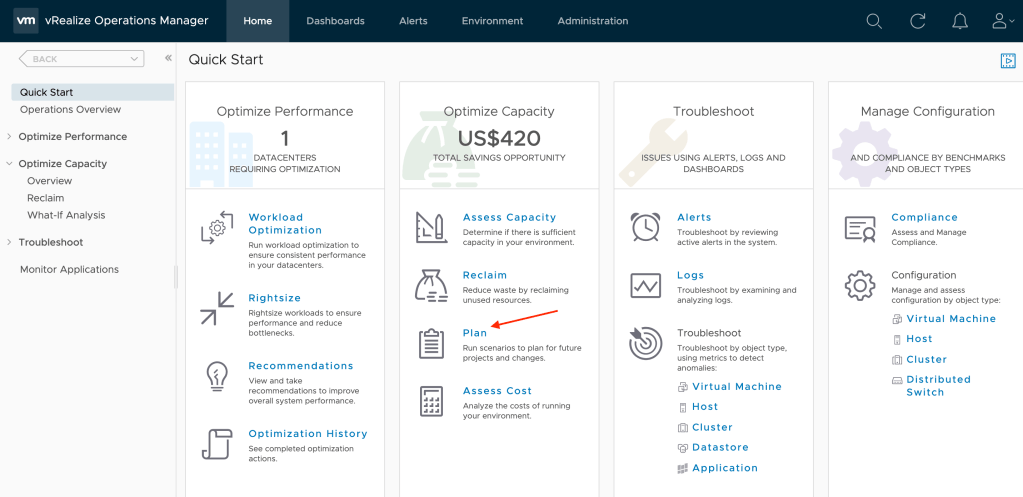Expand the Troubleshoot sidebar section
Image resolution: width=1023 pixels, height=497 pixels.
[10, 243]
